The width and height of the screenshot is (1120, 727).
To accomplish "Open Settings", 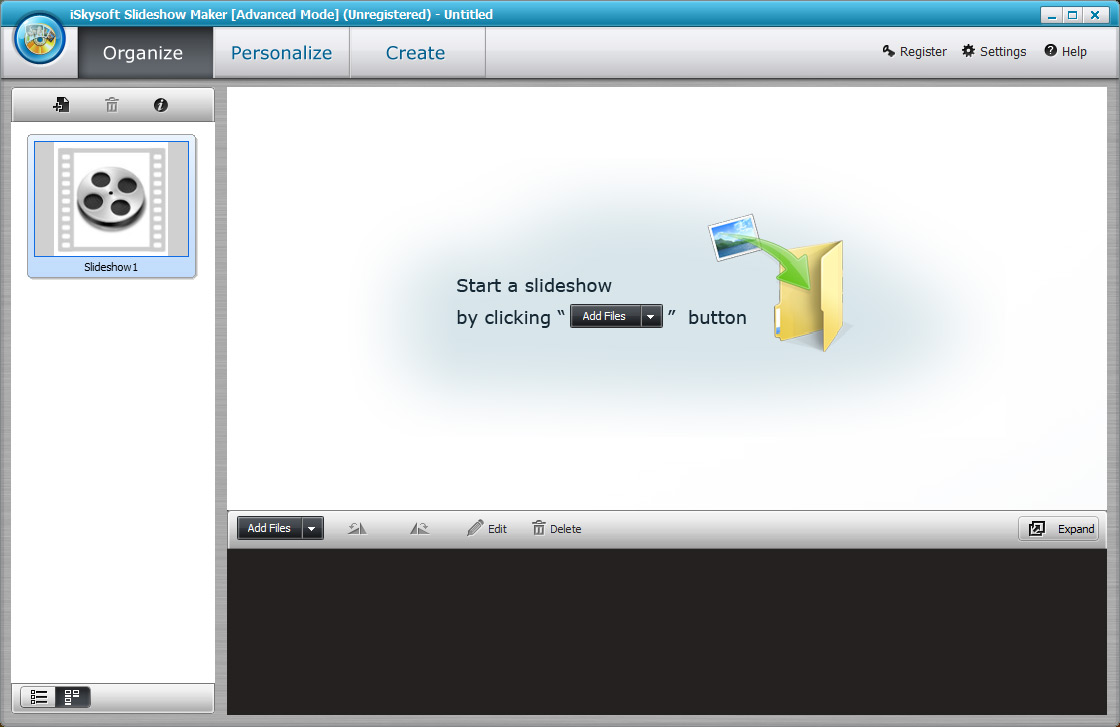I will pyautogui.click(x=994, y=51).
